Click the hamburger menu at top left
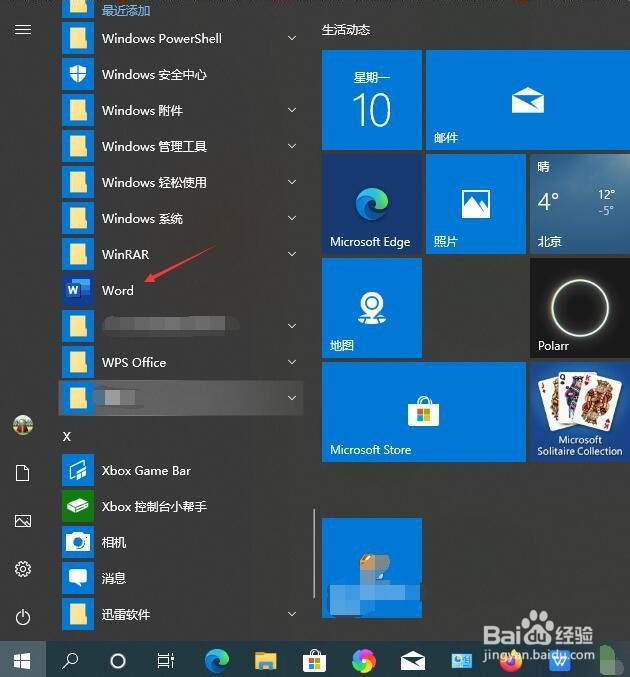The width and height of the screenshot is (630, 677). [x=23, y=29]
